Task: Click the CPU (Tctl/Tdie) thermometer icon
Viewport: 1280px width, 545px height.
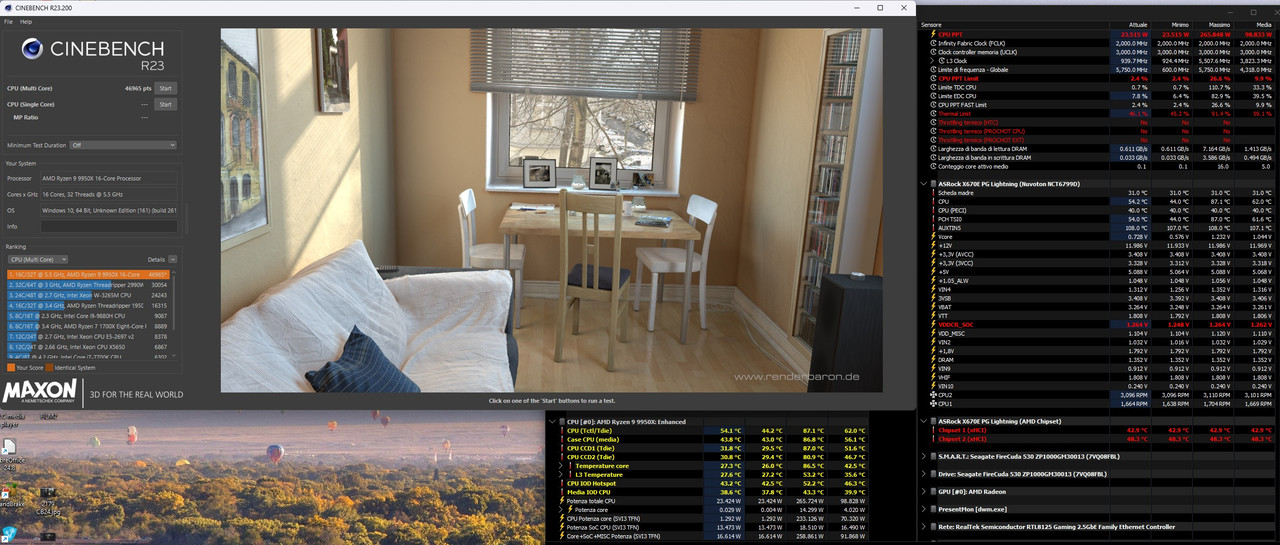Action: (x=561, y=431)
